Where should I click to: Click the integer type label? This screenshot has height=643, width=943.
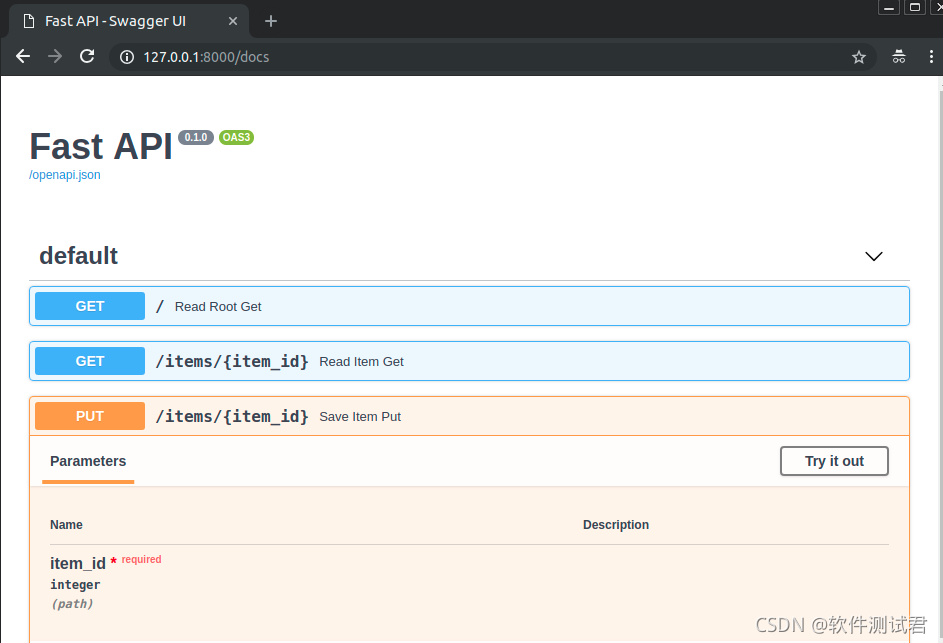pos(75,585)
